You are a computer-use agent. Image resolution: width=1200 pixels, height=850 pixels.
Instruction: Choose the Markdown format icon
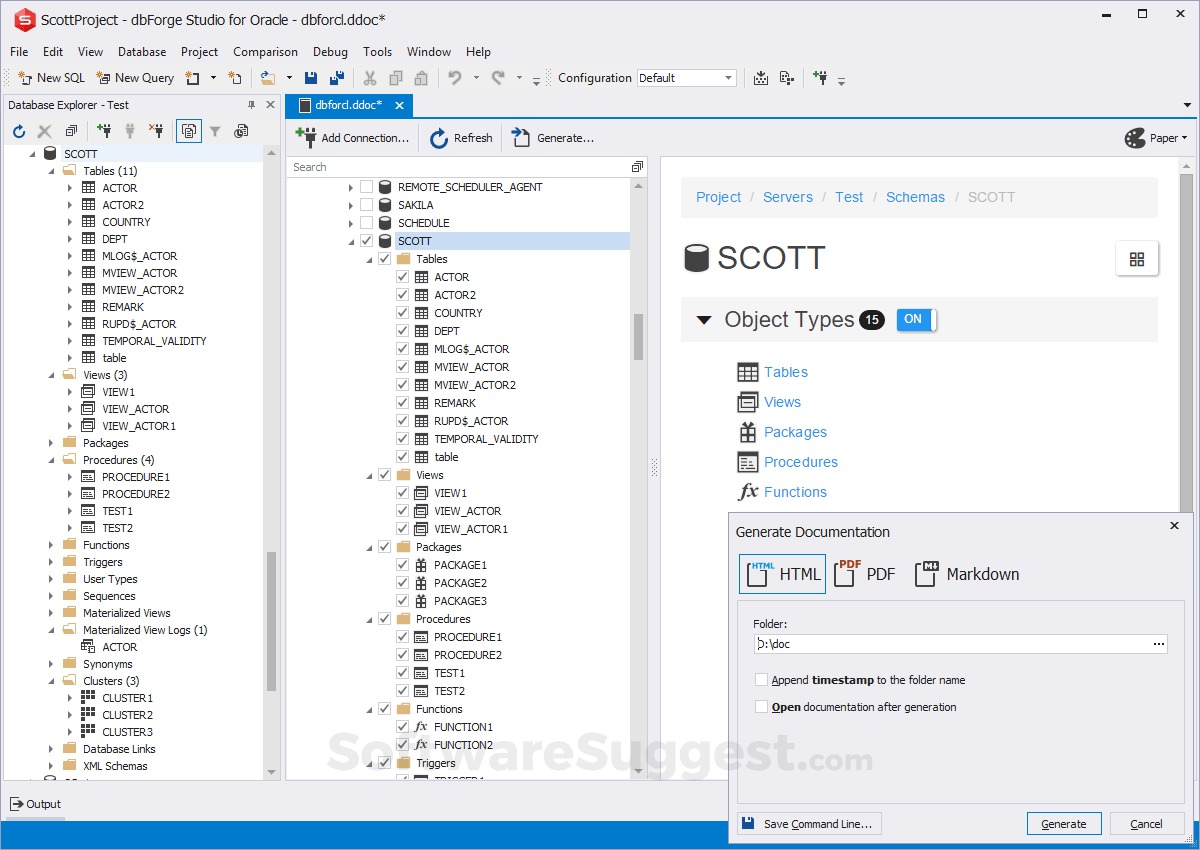[926, 574]
